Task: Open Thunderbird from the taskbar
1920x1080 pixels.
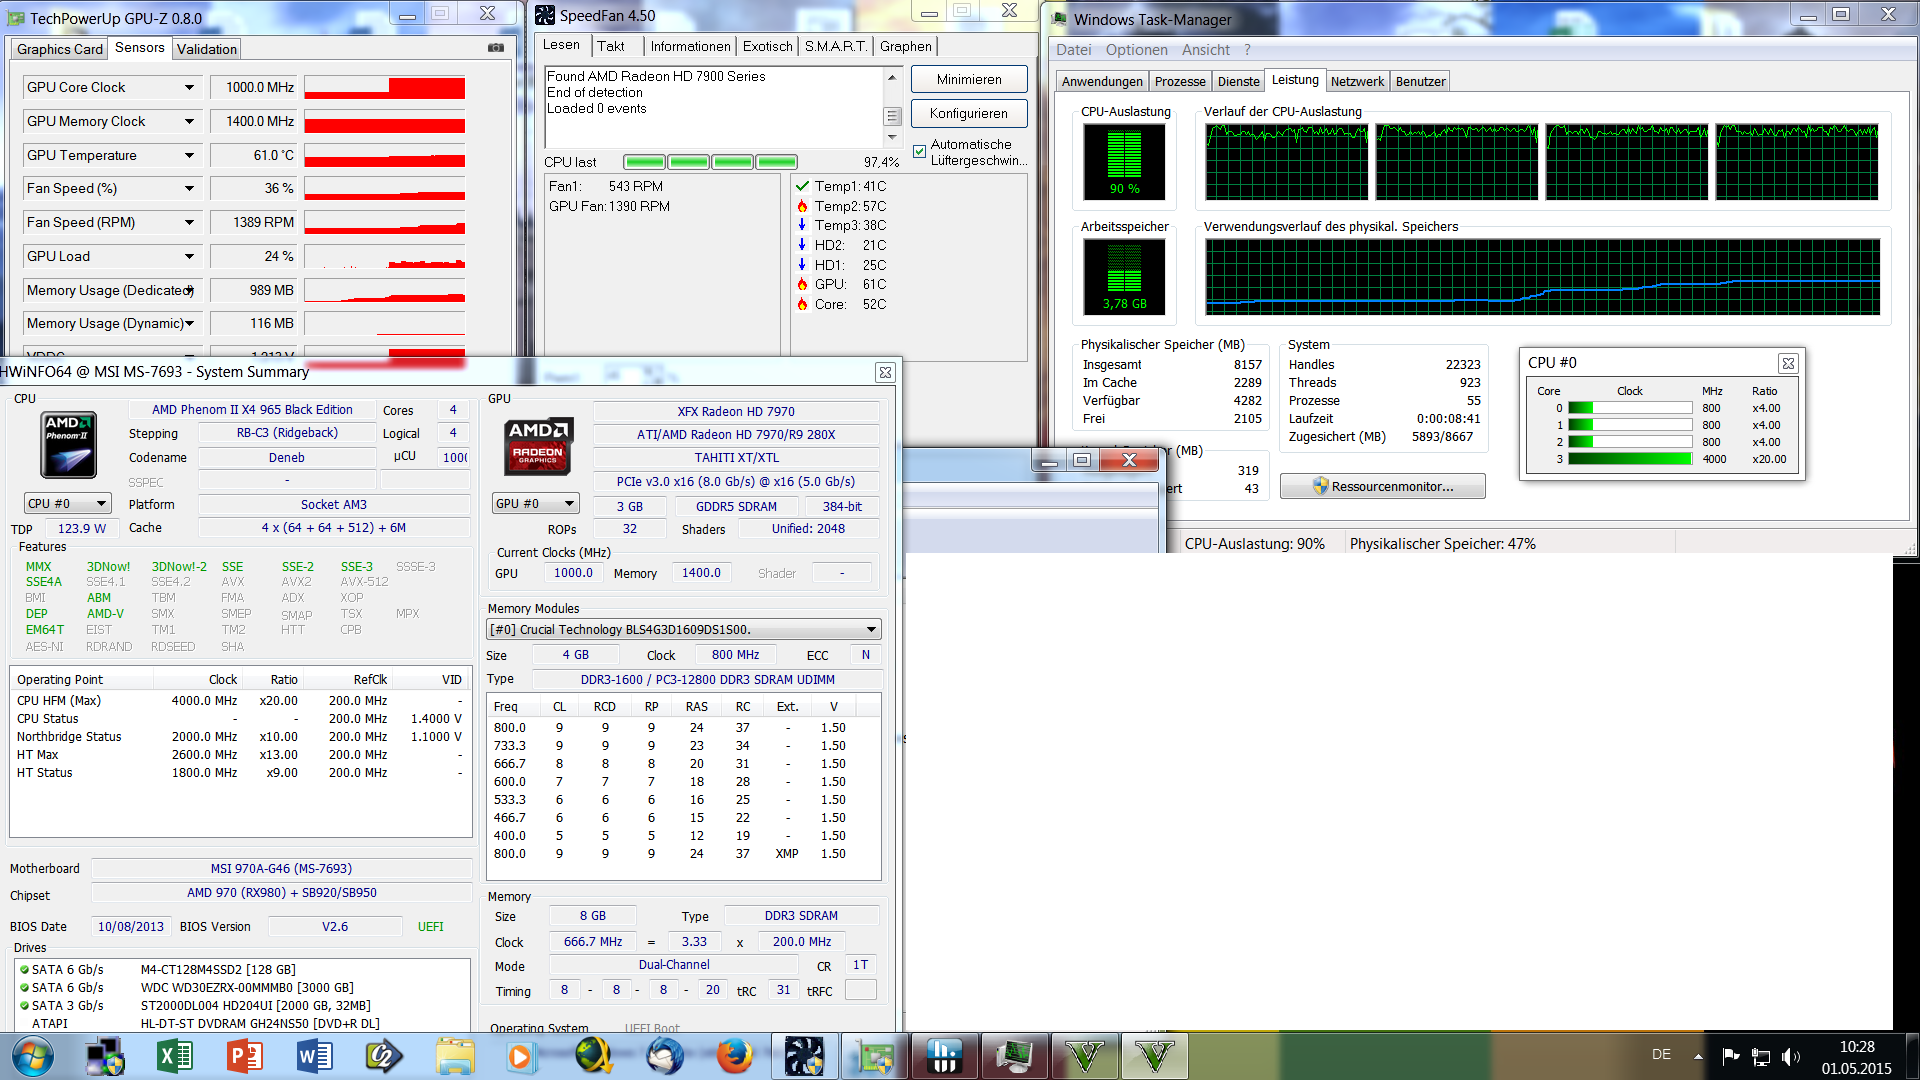Action: coord(665,1056)
